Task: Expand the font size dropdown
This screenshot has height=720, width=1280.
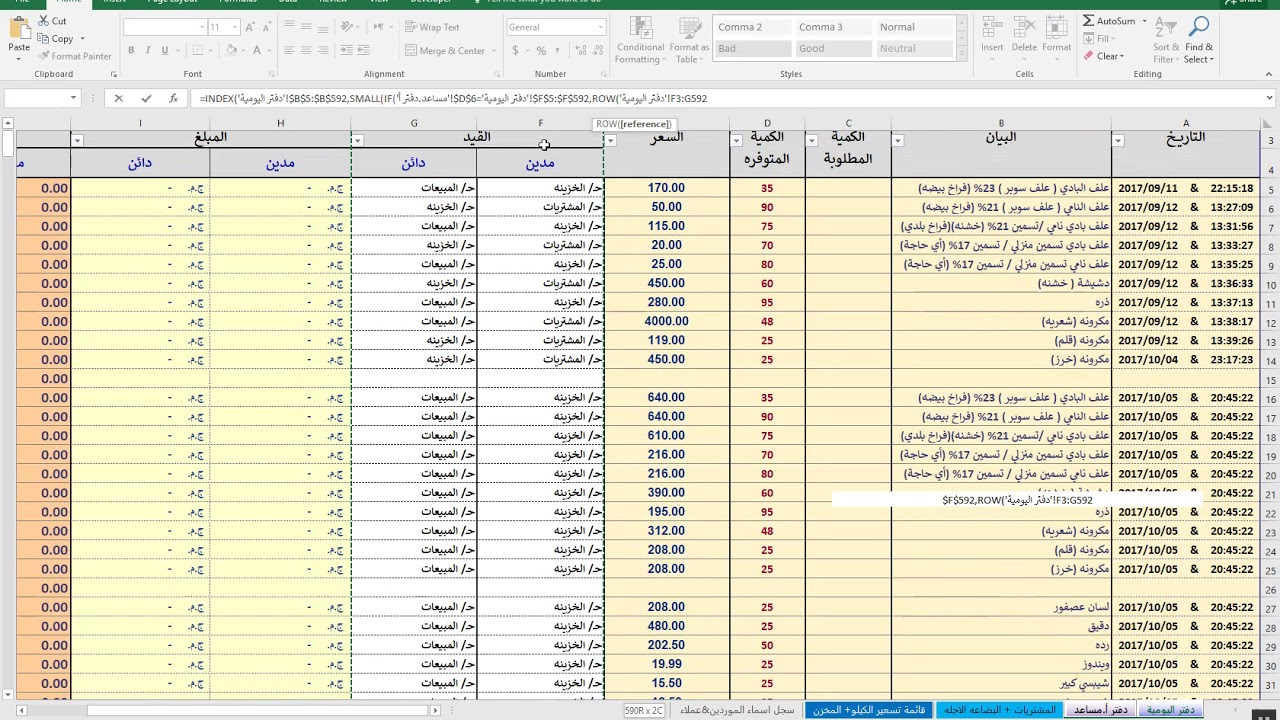Action: pyautogui.click(x=233, y=27)
